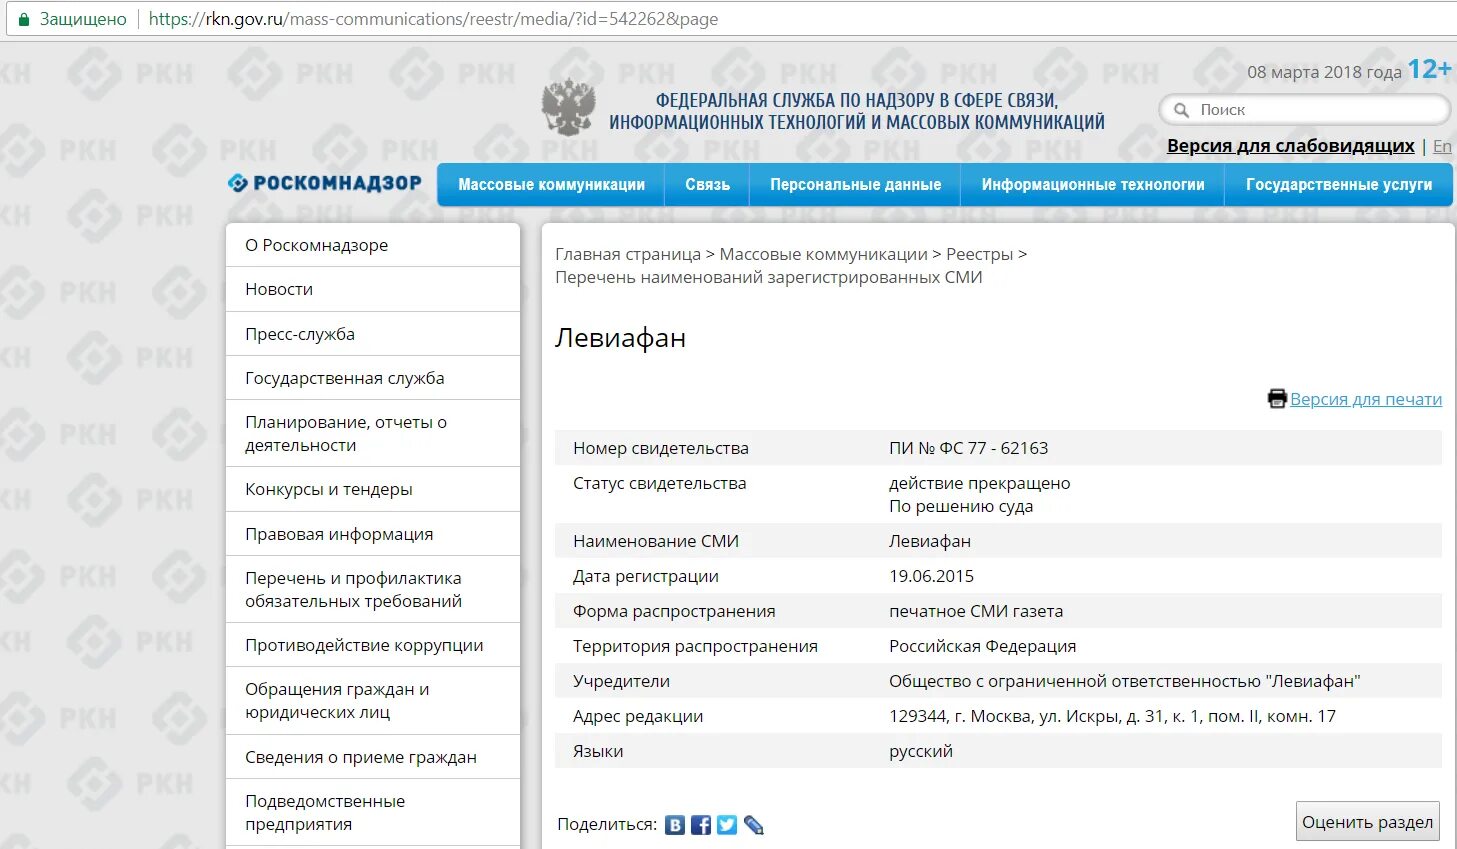Click the 12+ age rating label
The width and height of the screenshot is (1457, 849).
click(1429, 69)
